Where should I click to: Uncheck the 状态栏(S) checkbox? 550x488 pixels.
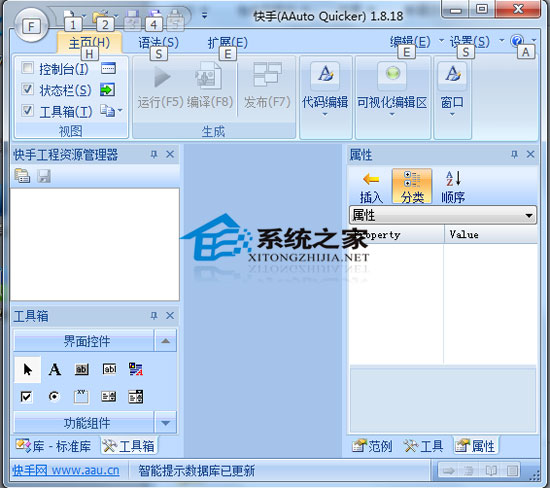[x=27, y=89]
